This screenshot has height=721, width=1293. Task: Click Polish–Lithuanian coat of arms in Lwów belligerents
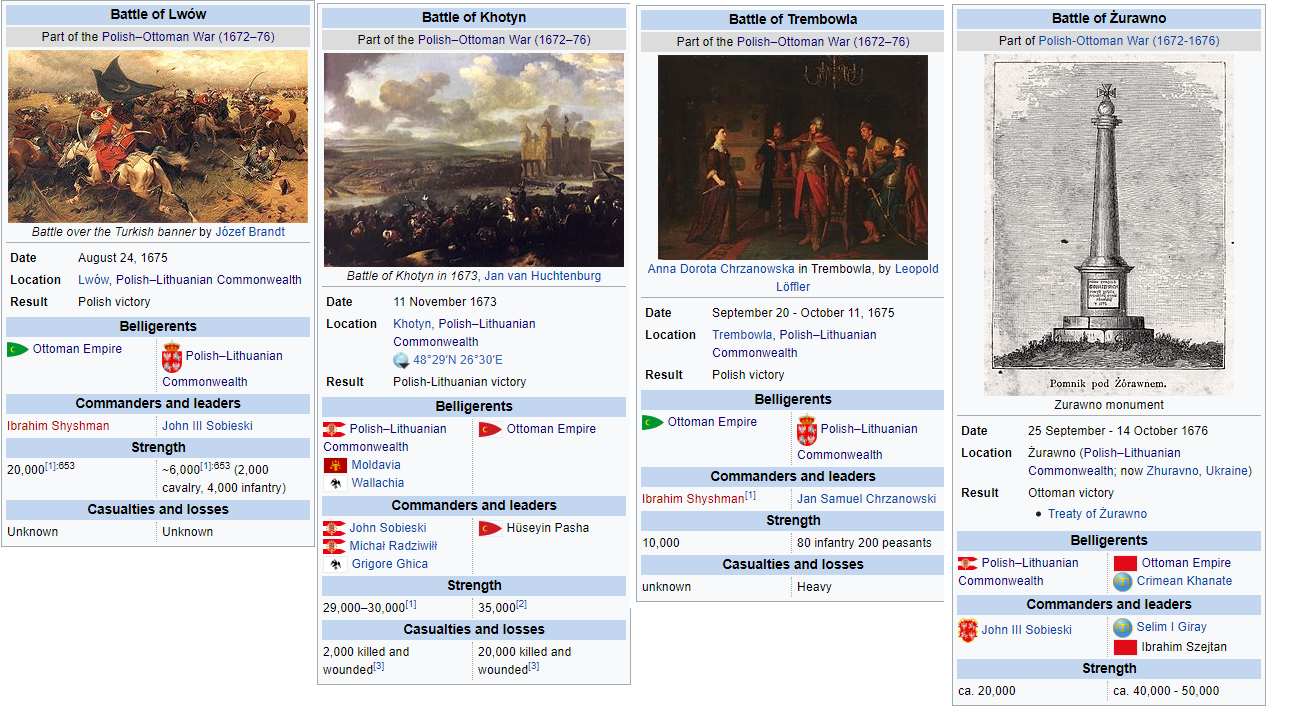tap(172, 357)
